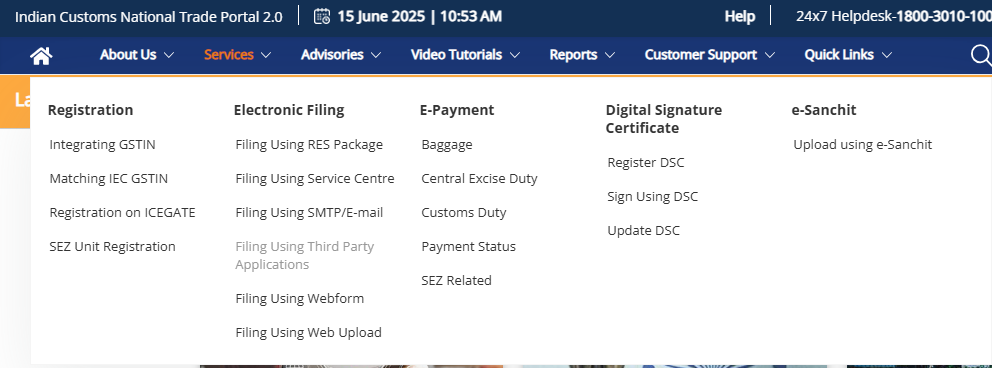This screenshot has width=992, height=368.
Task: Expand the Reports chevron
Action: 609,55
